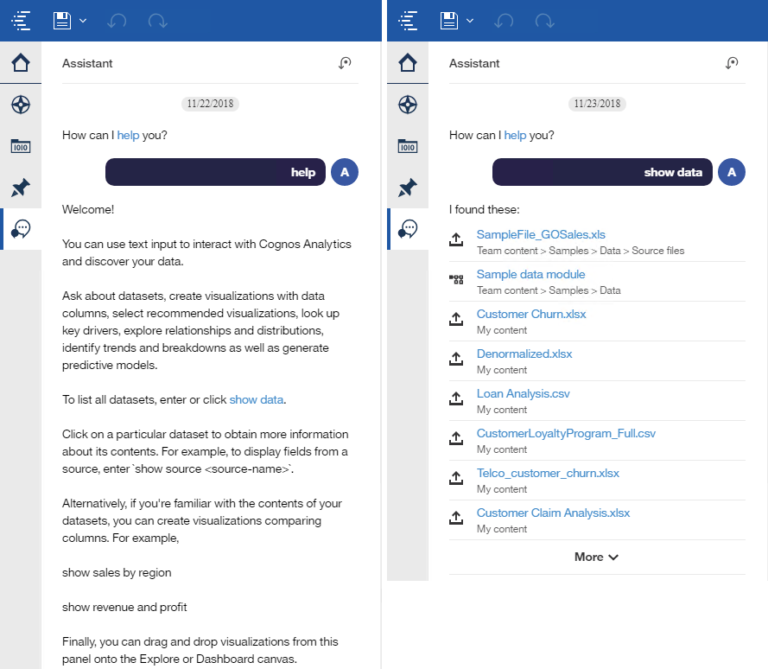The height and width of the screenshot is (669, 768).
Task: Open navigation menu icon in left panel
Action: click(x=21, y=21)
